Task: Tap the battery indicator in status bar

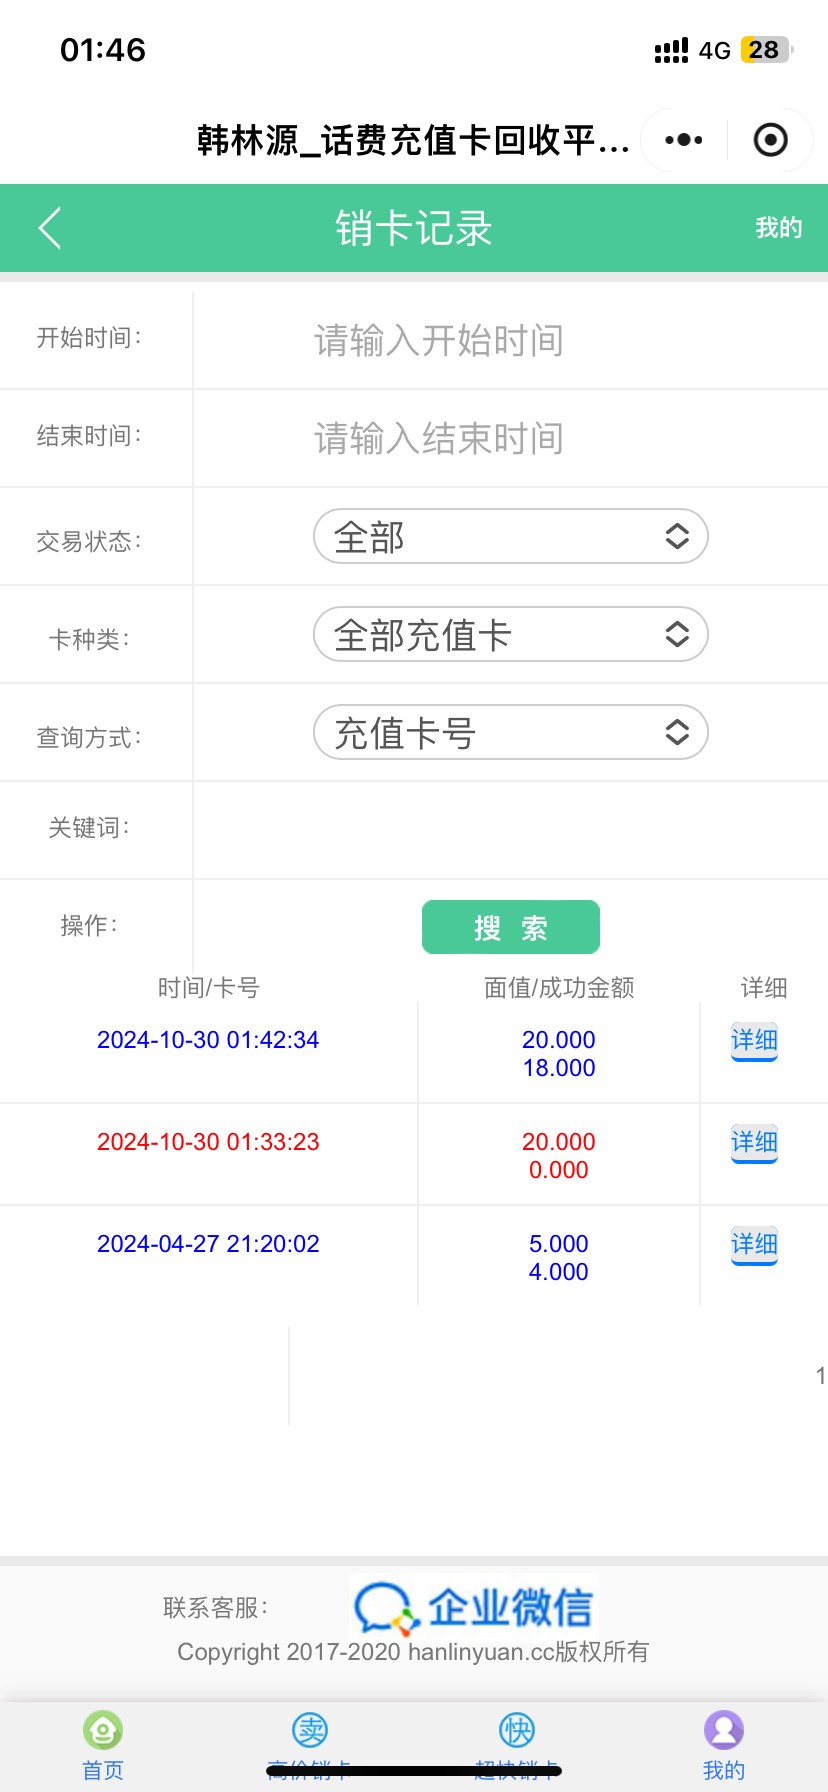Action: [x=765, y=50]
